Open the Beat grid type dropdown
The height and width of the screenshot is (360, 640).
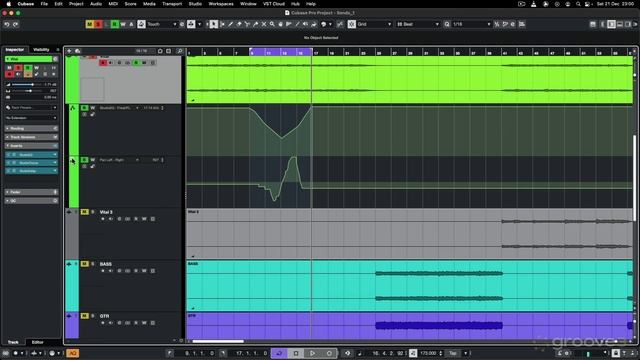click(418, 24)
